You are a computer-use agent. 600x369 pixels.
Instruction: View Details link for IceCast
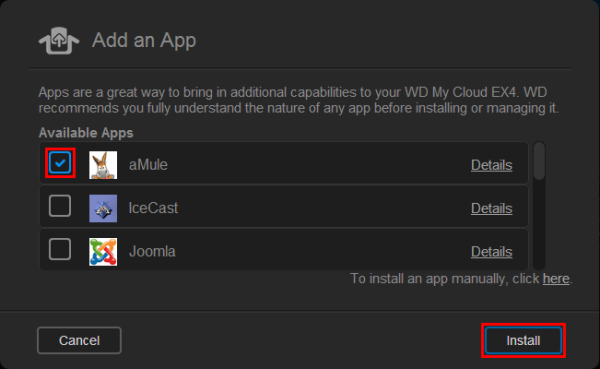point(491,208)
